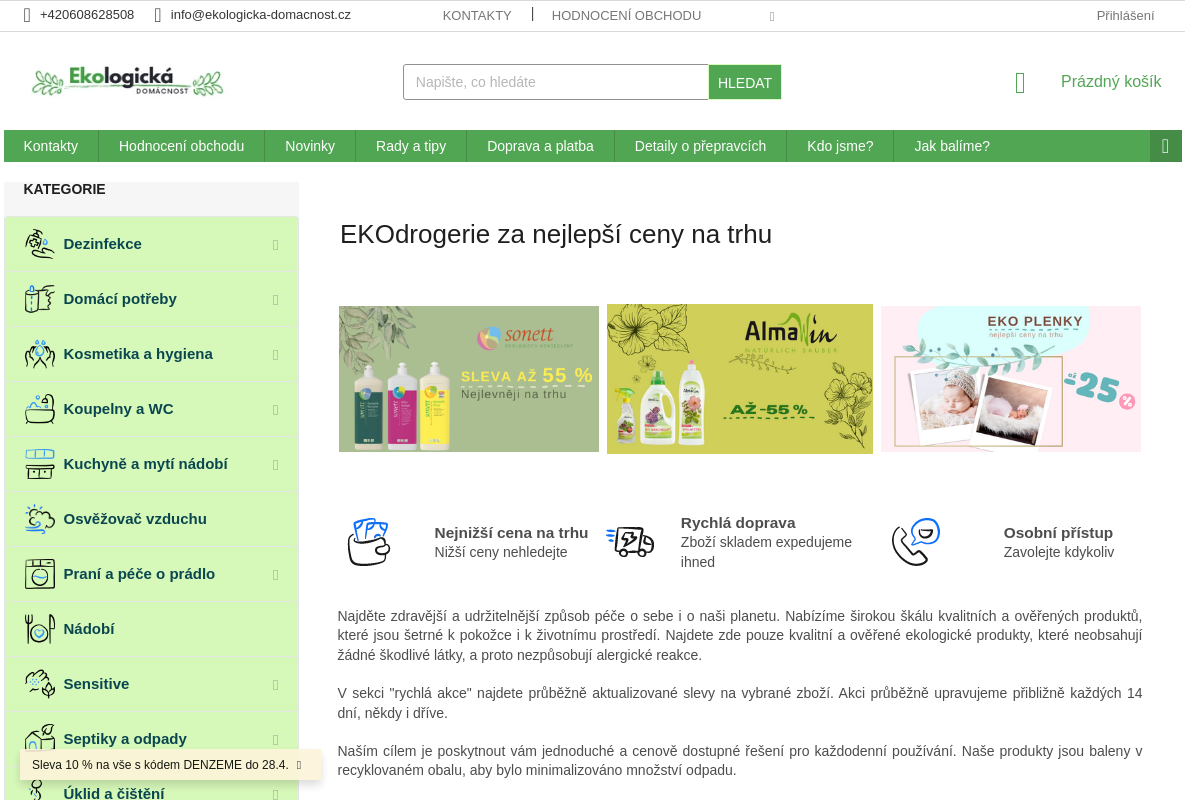Open Kontakty in green navigation bar
The height and width of the screenshot is (800, 1200).
coord(51,146)
